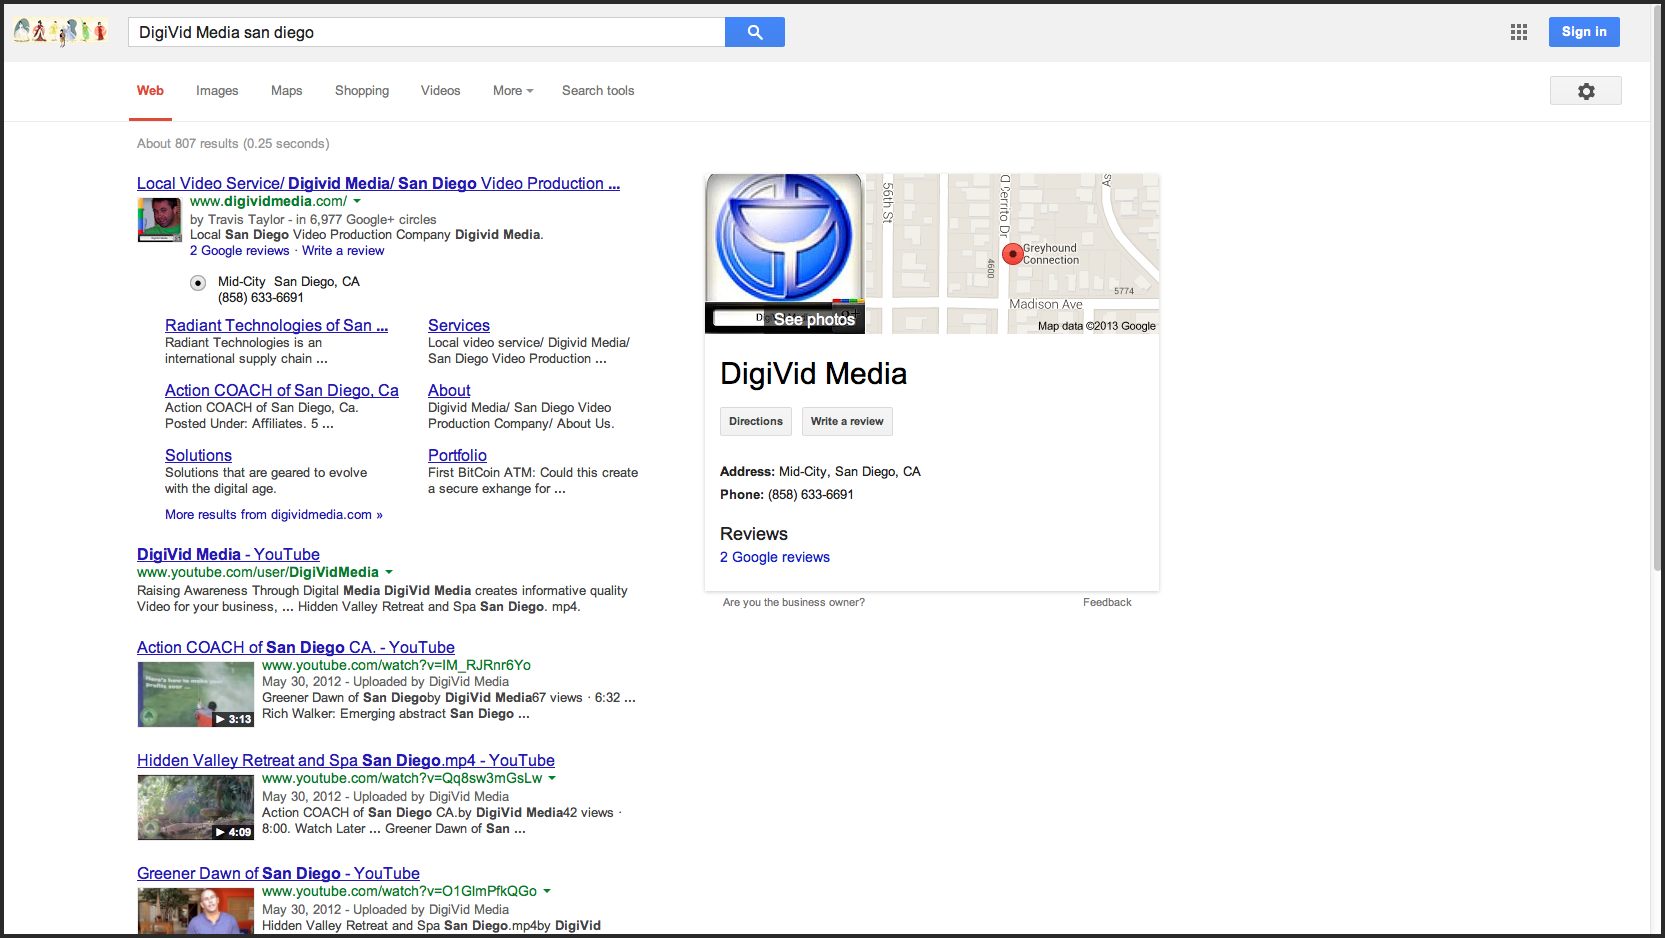The width and height of the screenshot is (1665, 938).
Task: Open the Portfolio sitelink
Action: (x=457, y=456)
